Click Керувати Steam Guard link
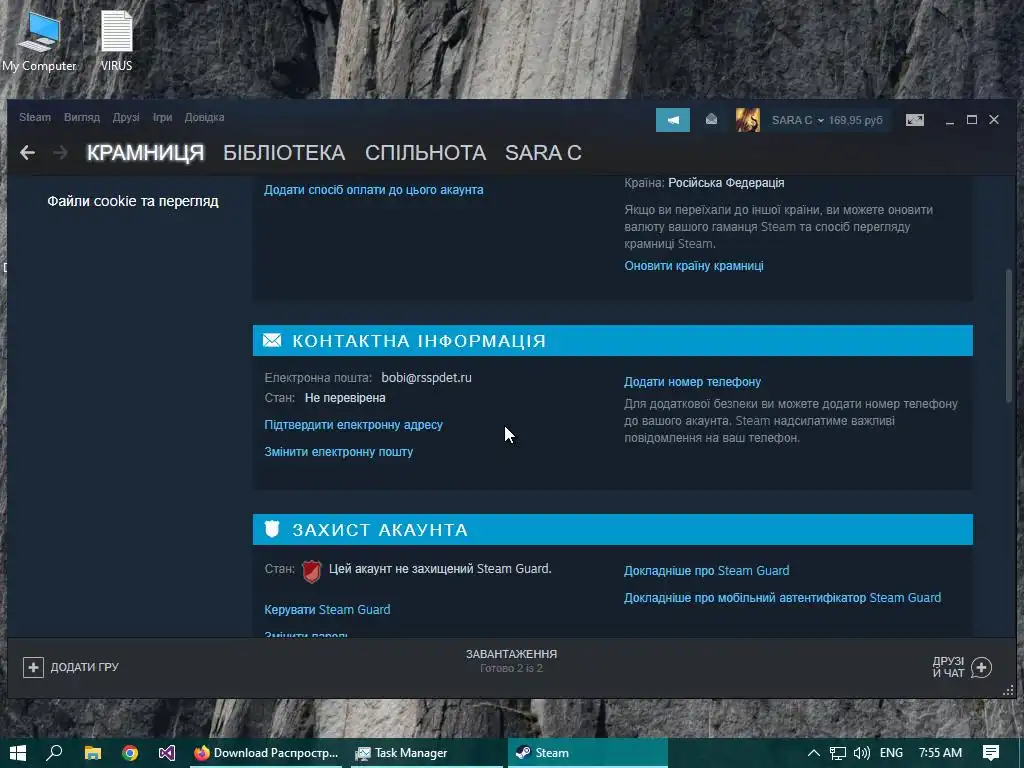1024x768 pixels. pos(327,610)
